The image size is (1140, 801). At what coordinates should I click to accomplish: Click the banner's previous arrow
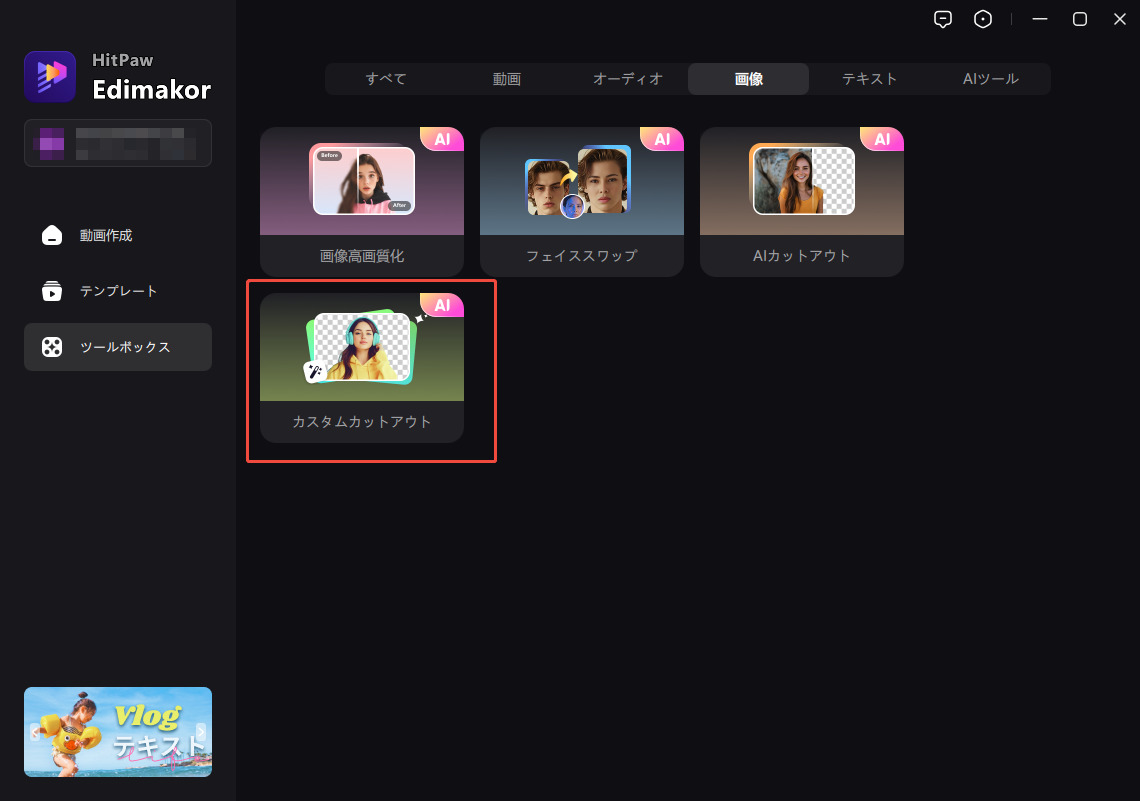pos(34,732)
